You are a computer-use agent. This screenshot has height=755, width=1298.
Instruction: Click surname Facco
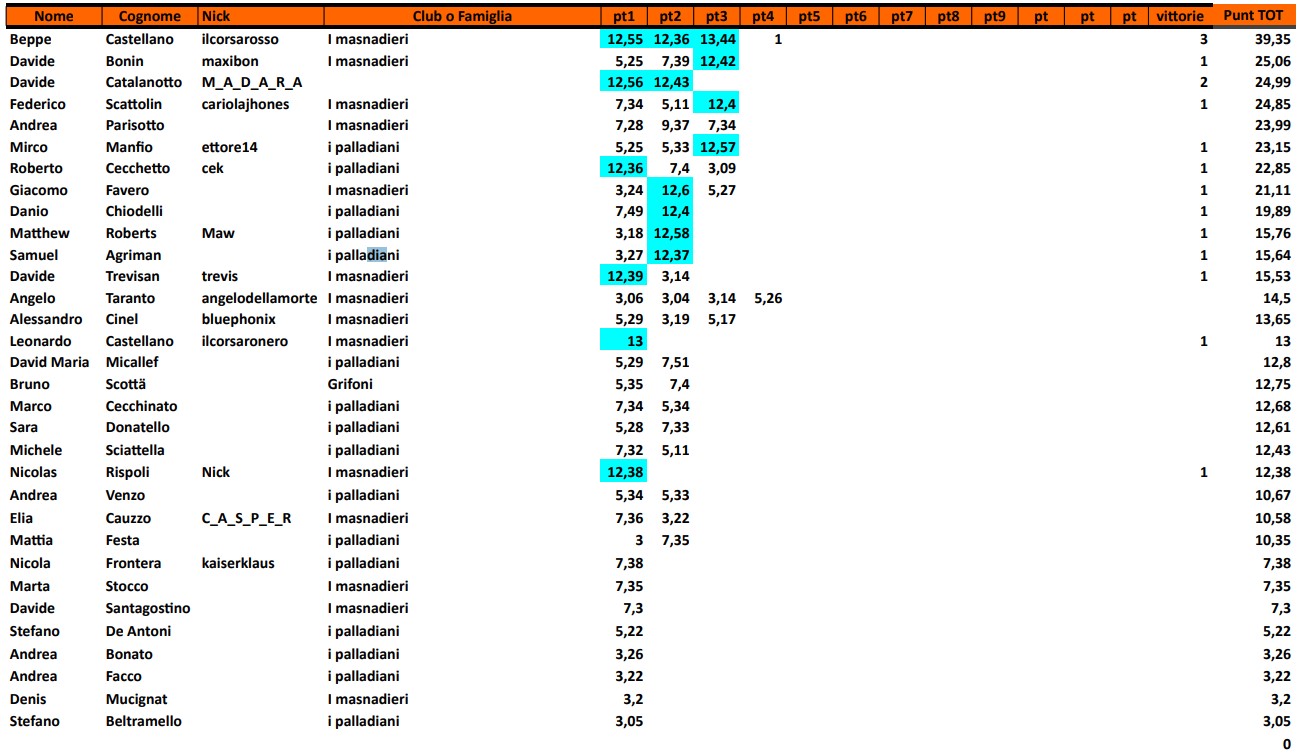click(x=124, y=676)
